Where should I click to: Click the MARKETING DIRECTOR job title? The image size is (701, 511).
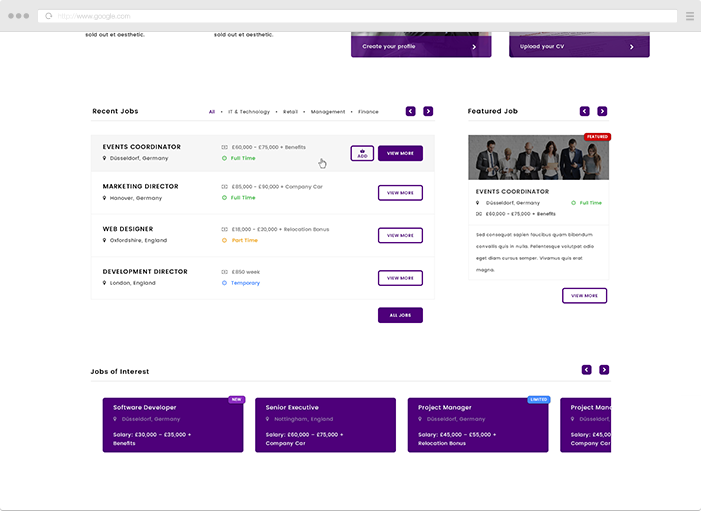[140, 186]
